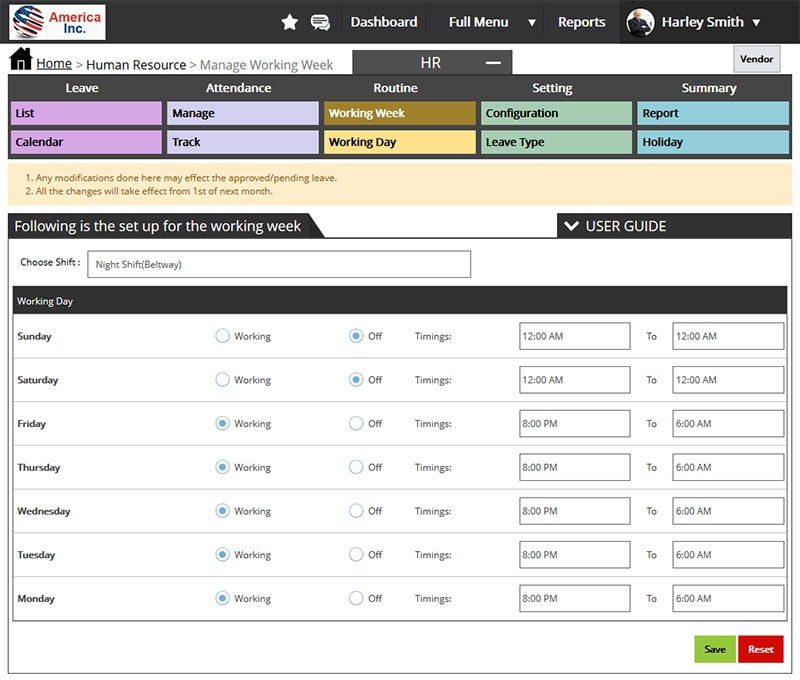800x680 pixels.
Task: Select Off for Sunday
Action: coord(356,336)
